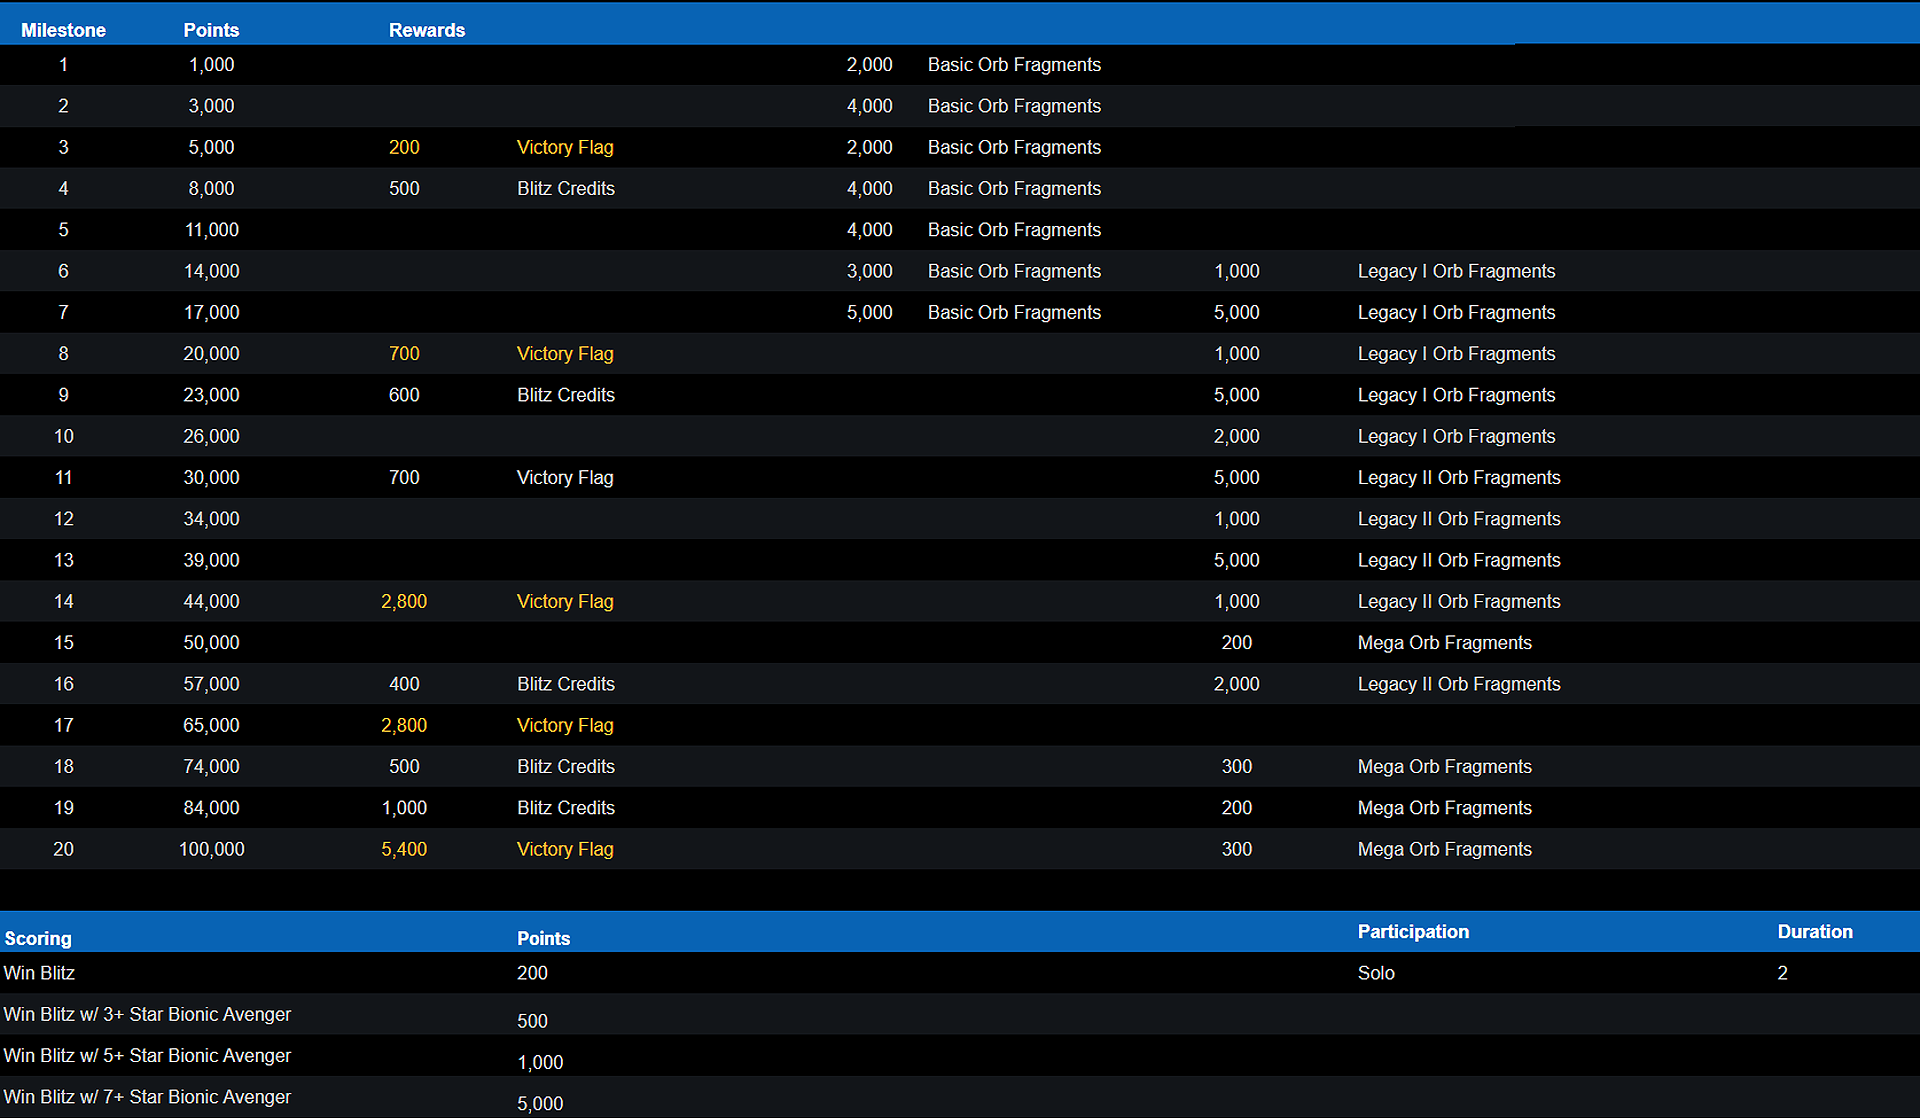Image resolution: width=1920 pixels, height=1118 pixels.
Task: Click Win Blitz w/ 7+ Star Bionic Avenger
Action: tap(147, 1097)
